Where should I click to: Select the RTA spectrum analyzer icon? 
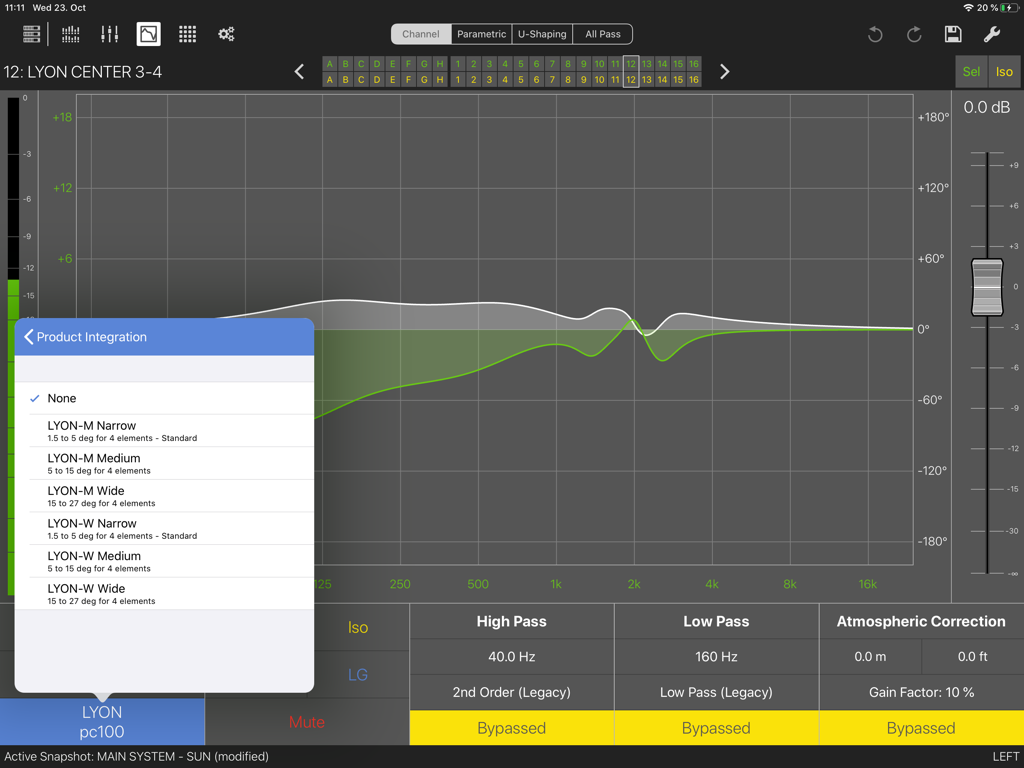pyautogui.click(x=70, y=33)
